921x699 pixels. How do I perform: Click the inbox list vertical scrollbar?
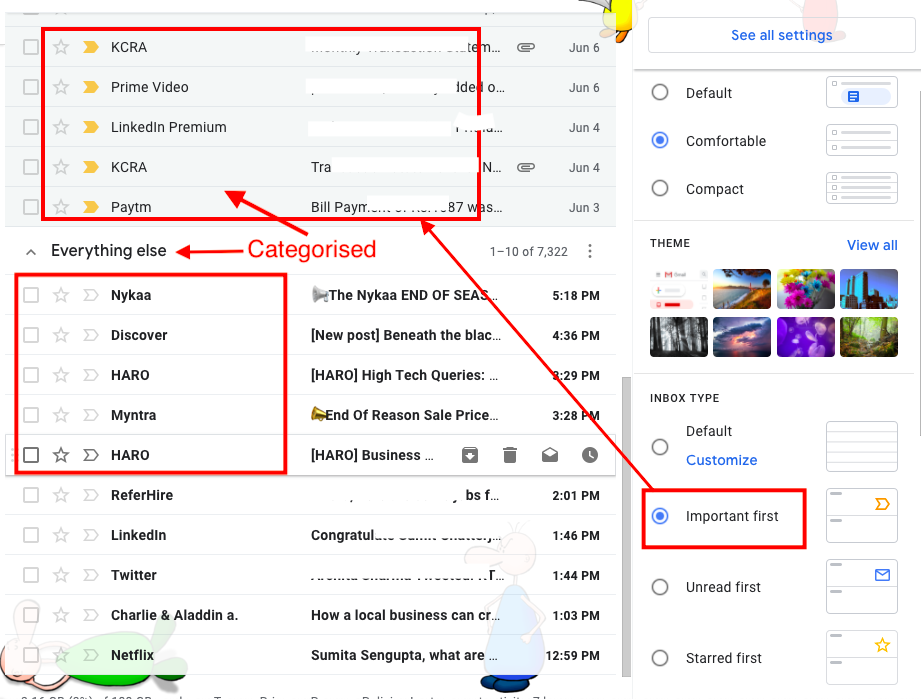(x=626, y=526)
